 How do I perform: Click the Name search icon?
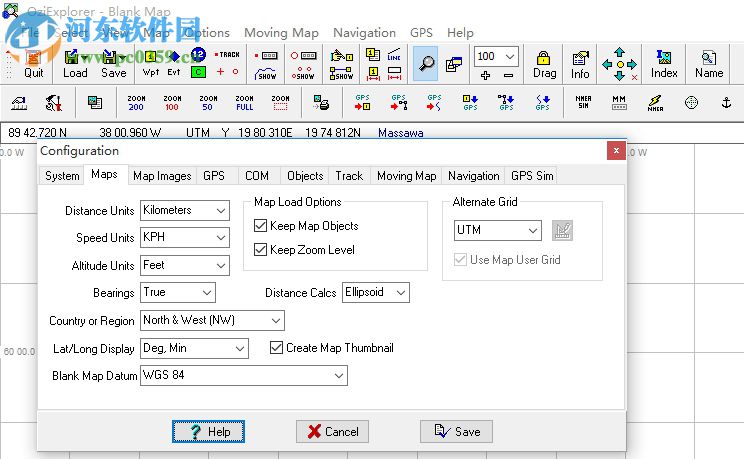click(709, 65)
